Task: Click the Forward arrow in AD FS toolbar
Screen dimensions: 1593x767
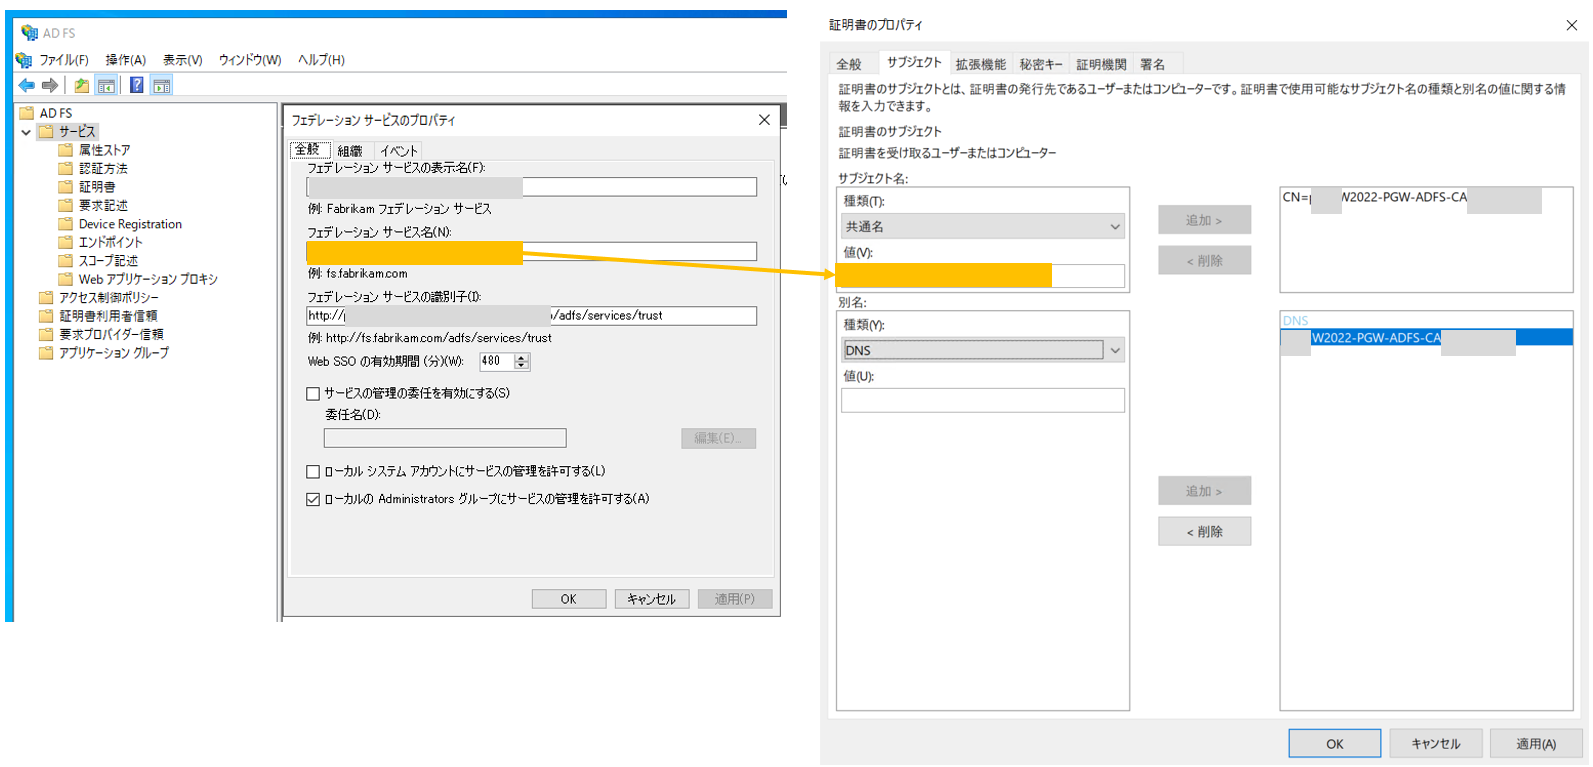Action: pos(49,86)
